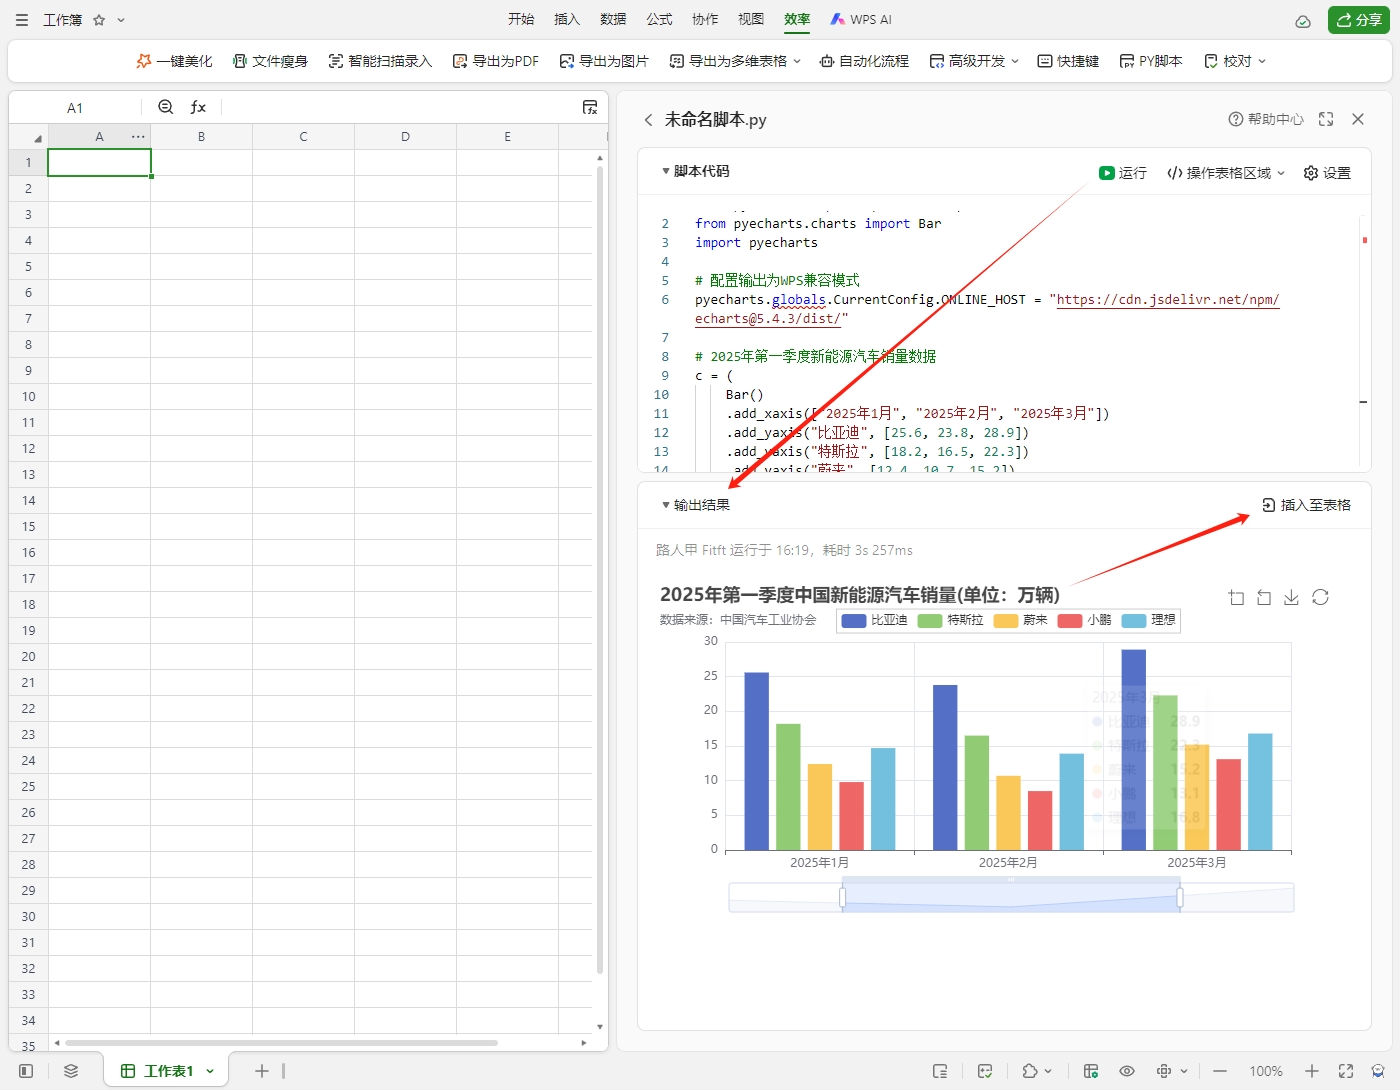
Task: Toggle 理想 legend series
Action: 1149,620
